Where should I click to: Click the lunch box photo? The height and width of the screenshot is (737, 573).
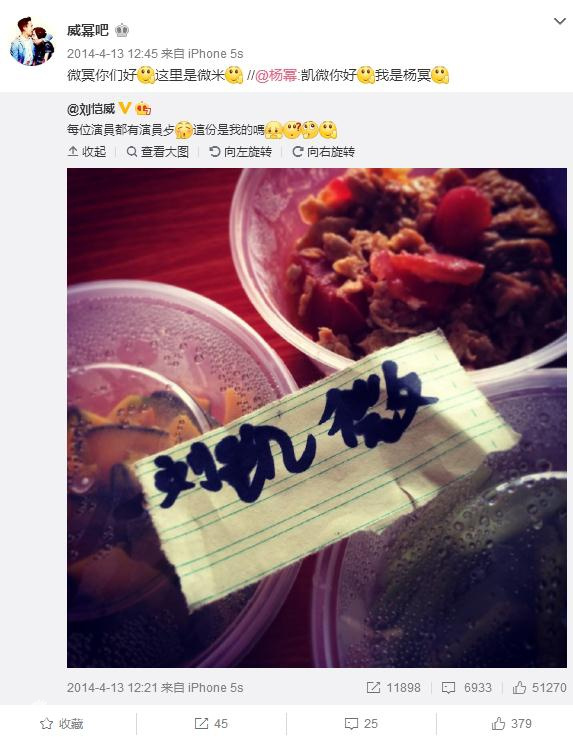(x=317, y=418)
